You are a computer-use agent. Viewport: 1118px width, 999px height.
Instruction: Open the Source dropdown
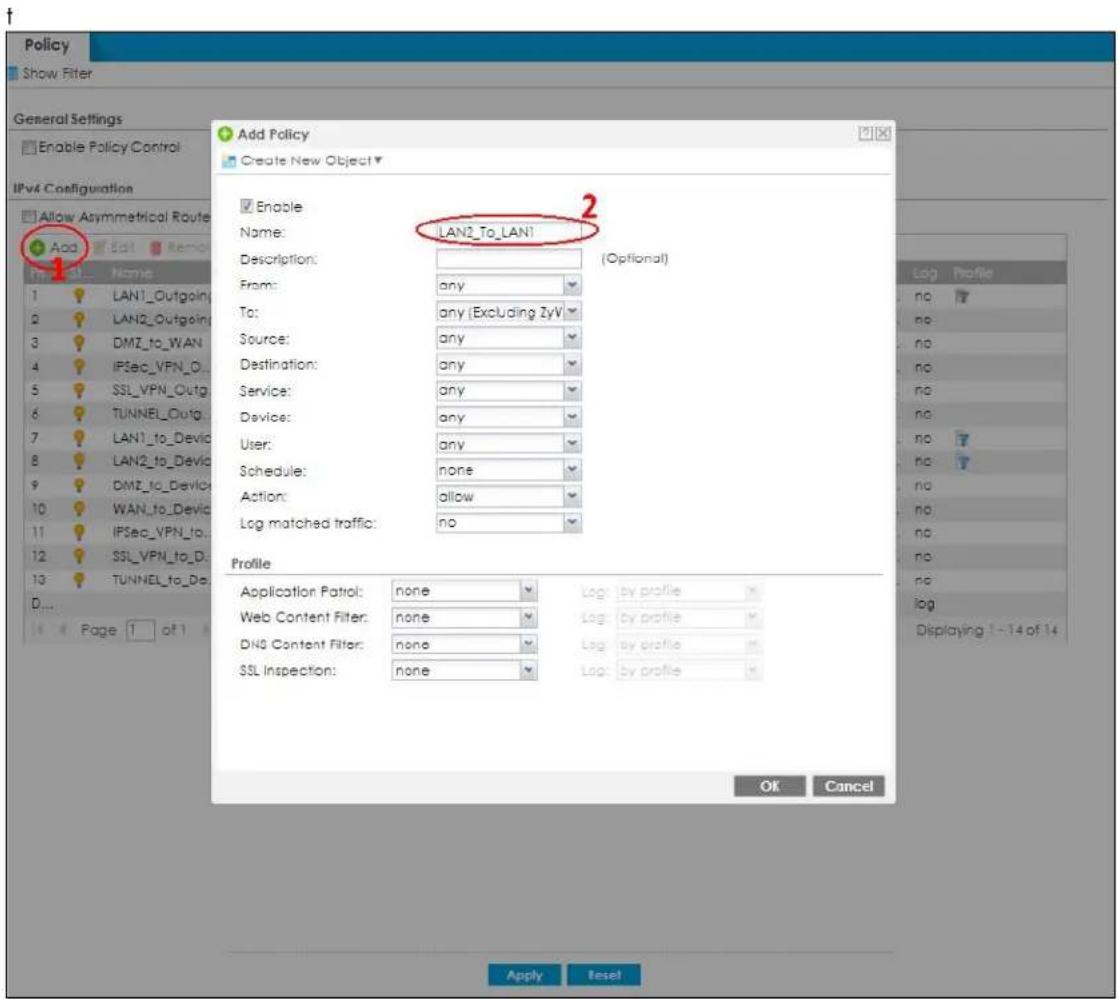coord(572,338)
